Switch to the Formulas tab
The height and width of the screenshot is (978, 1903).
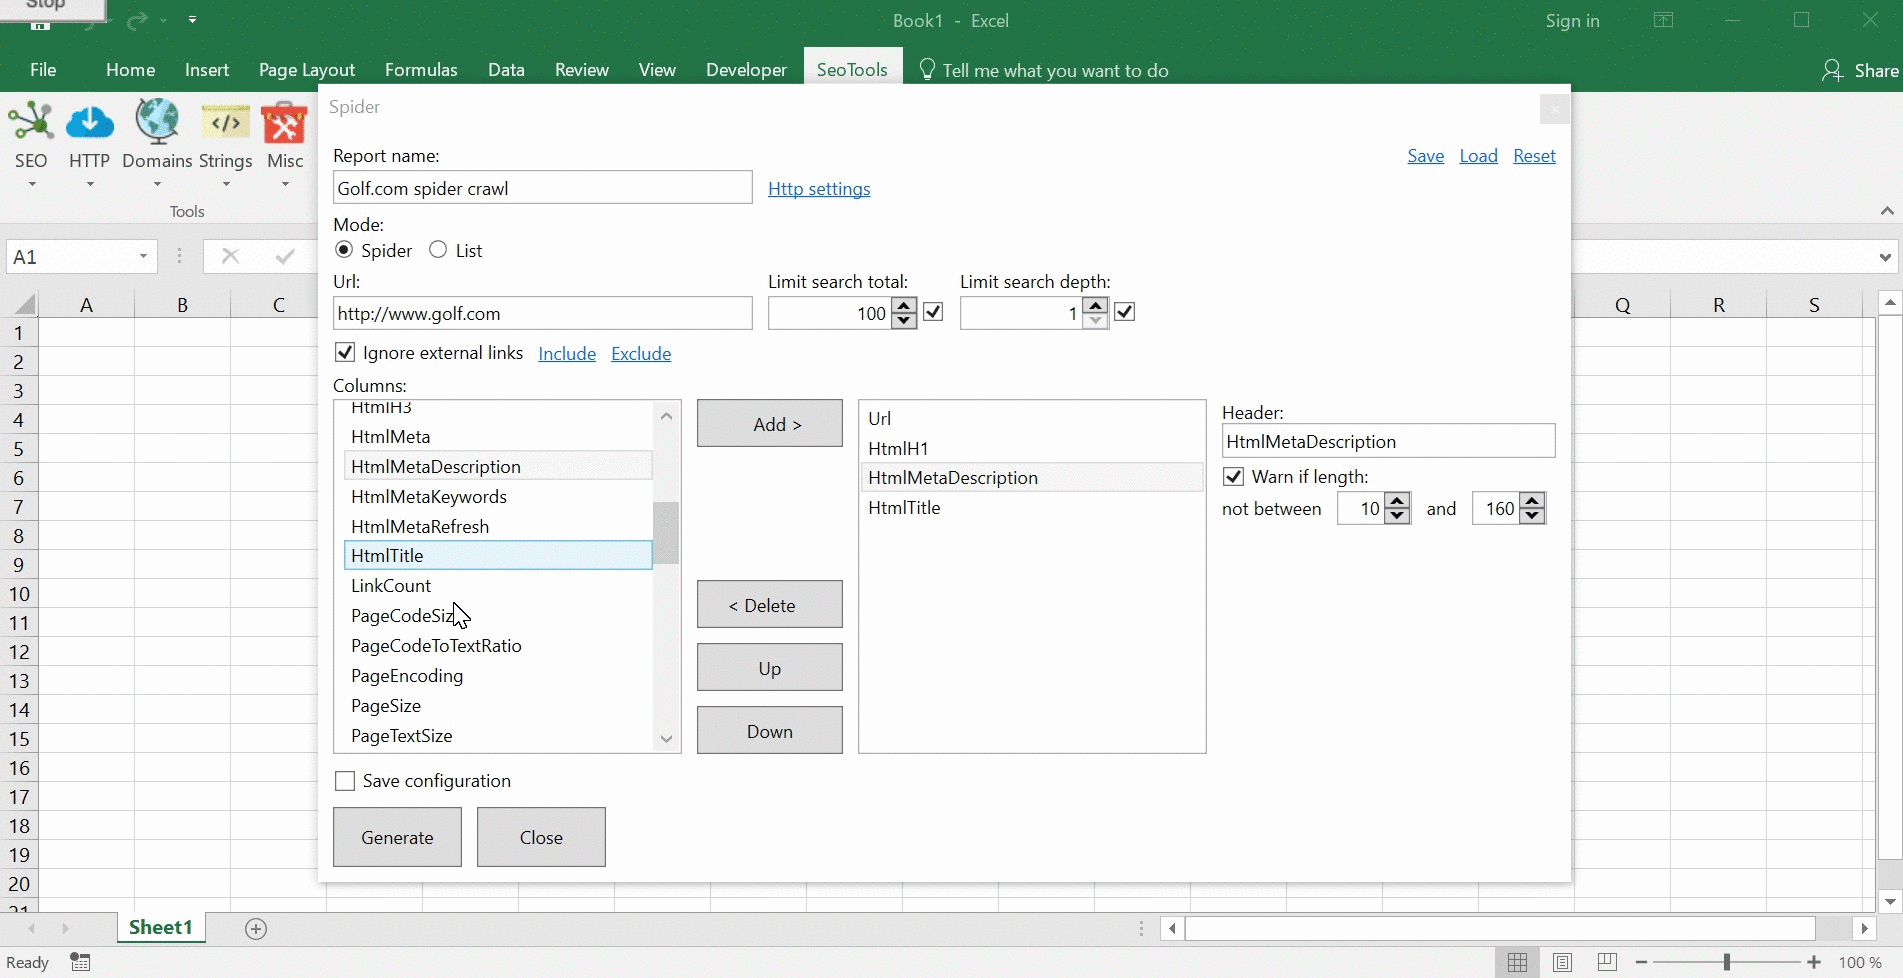421,69
